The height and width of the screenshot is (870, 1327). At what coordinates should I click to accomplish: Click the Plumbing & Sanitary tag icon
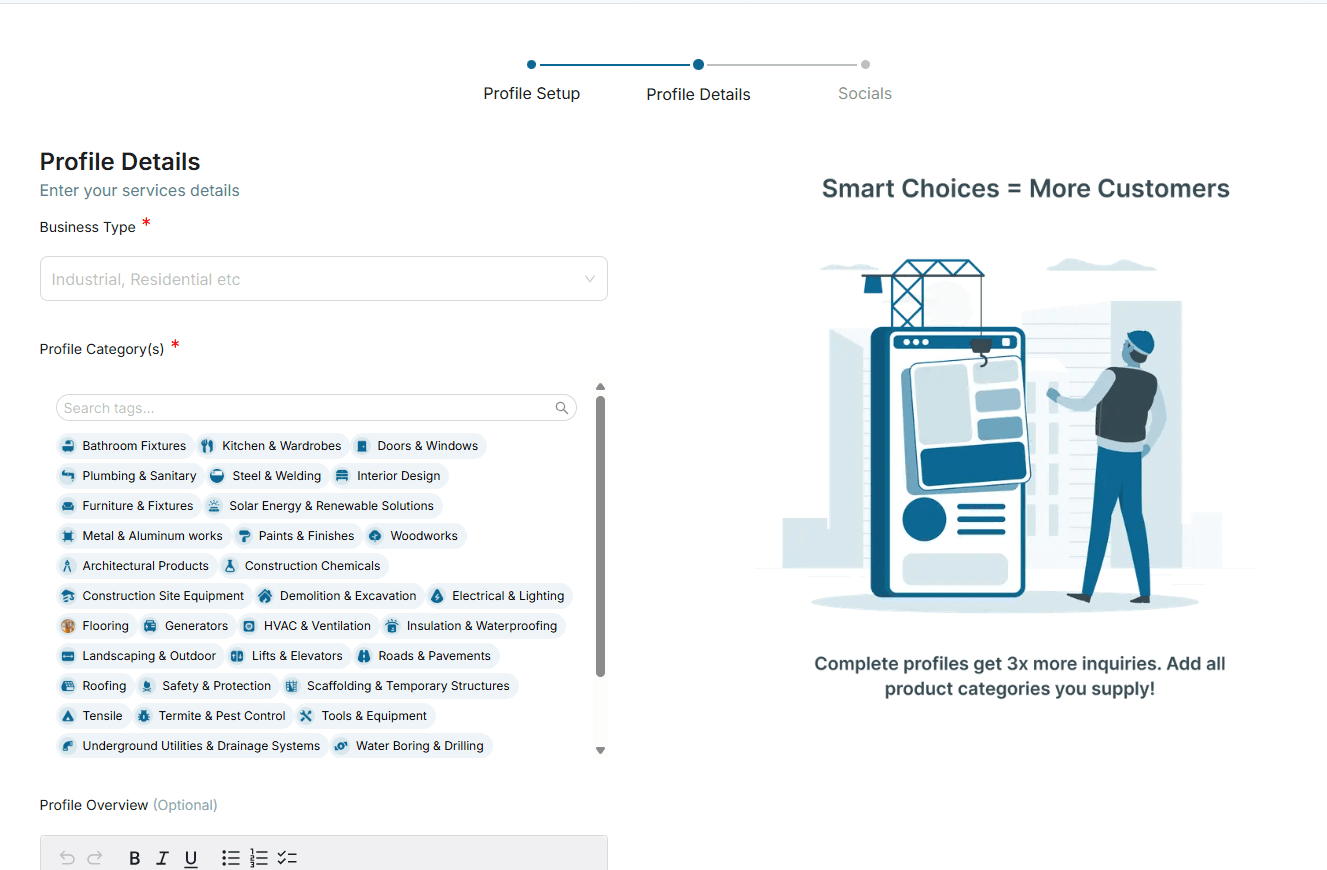click(x=68, y=476)
